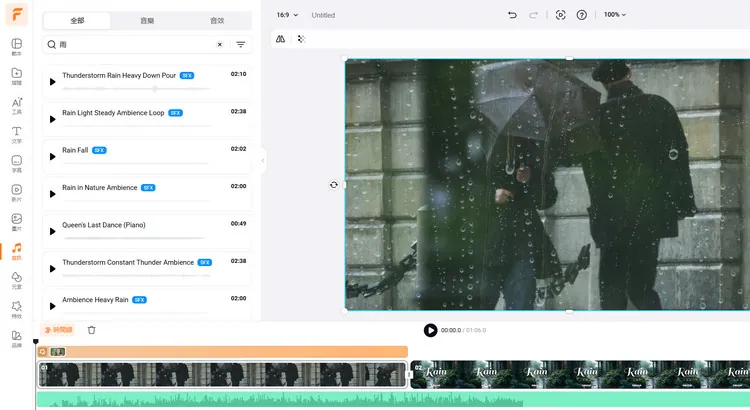
Task: Open the 元素 (Elements) sidebar panel
Action: coord(17,279)
